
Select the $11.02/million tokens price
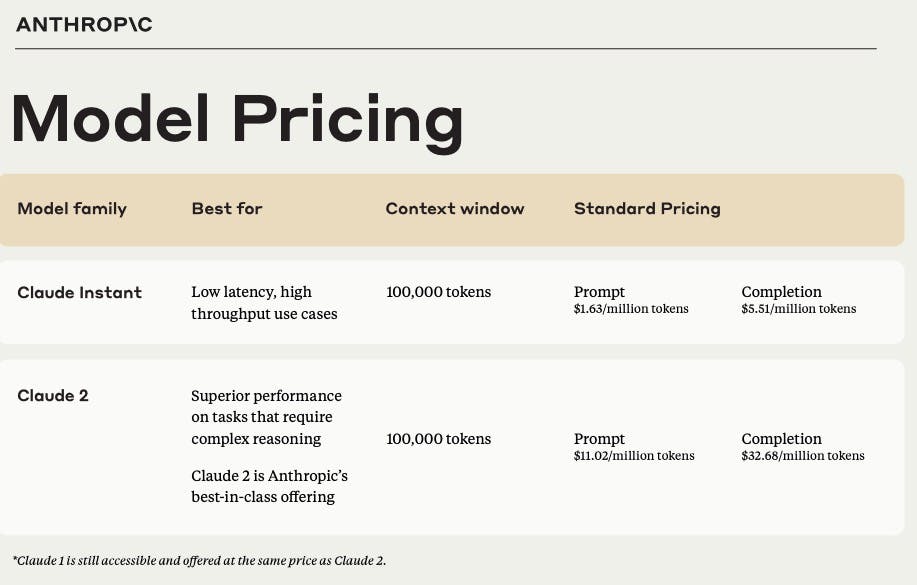point(634,456)
